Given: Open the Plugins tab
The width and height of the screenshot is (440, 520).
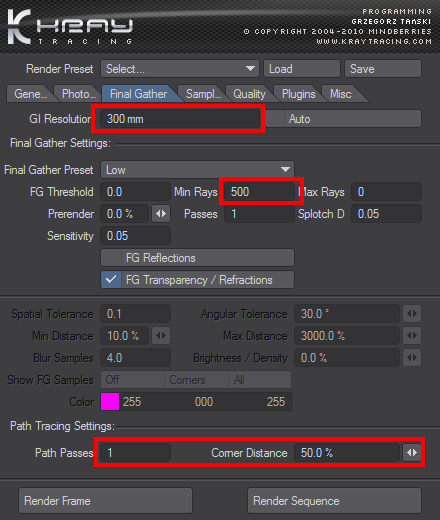Looking at the screenshot, I should pyautogui.click(x=298, y=94).
